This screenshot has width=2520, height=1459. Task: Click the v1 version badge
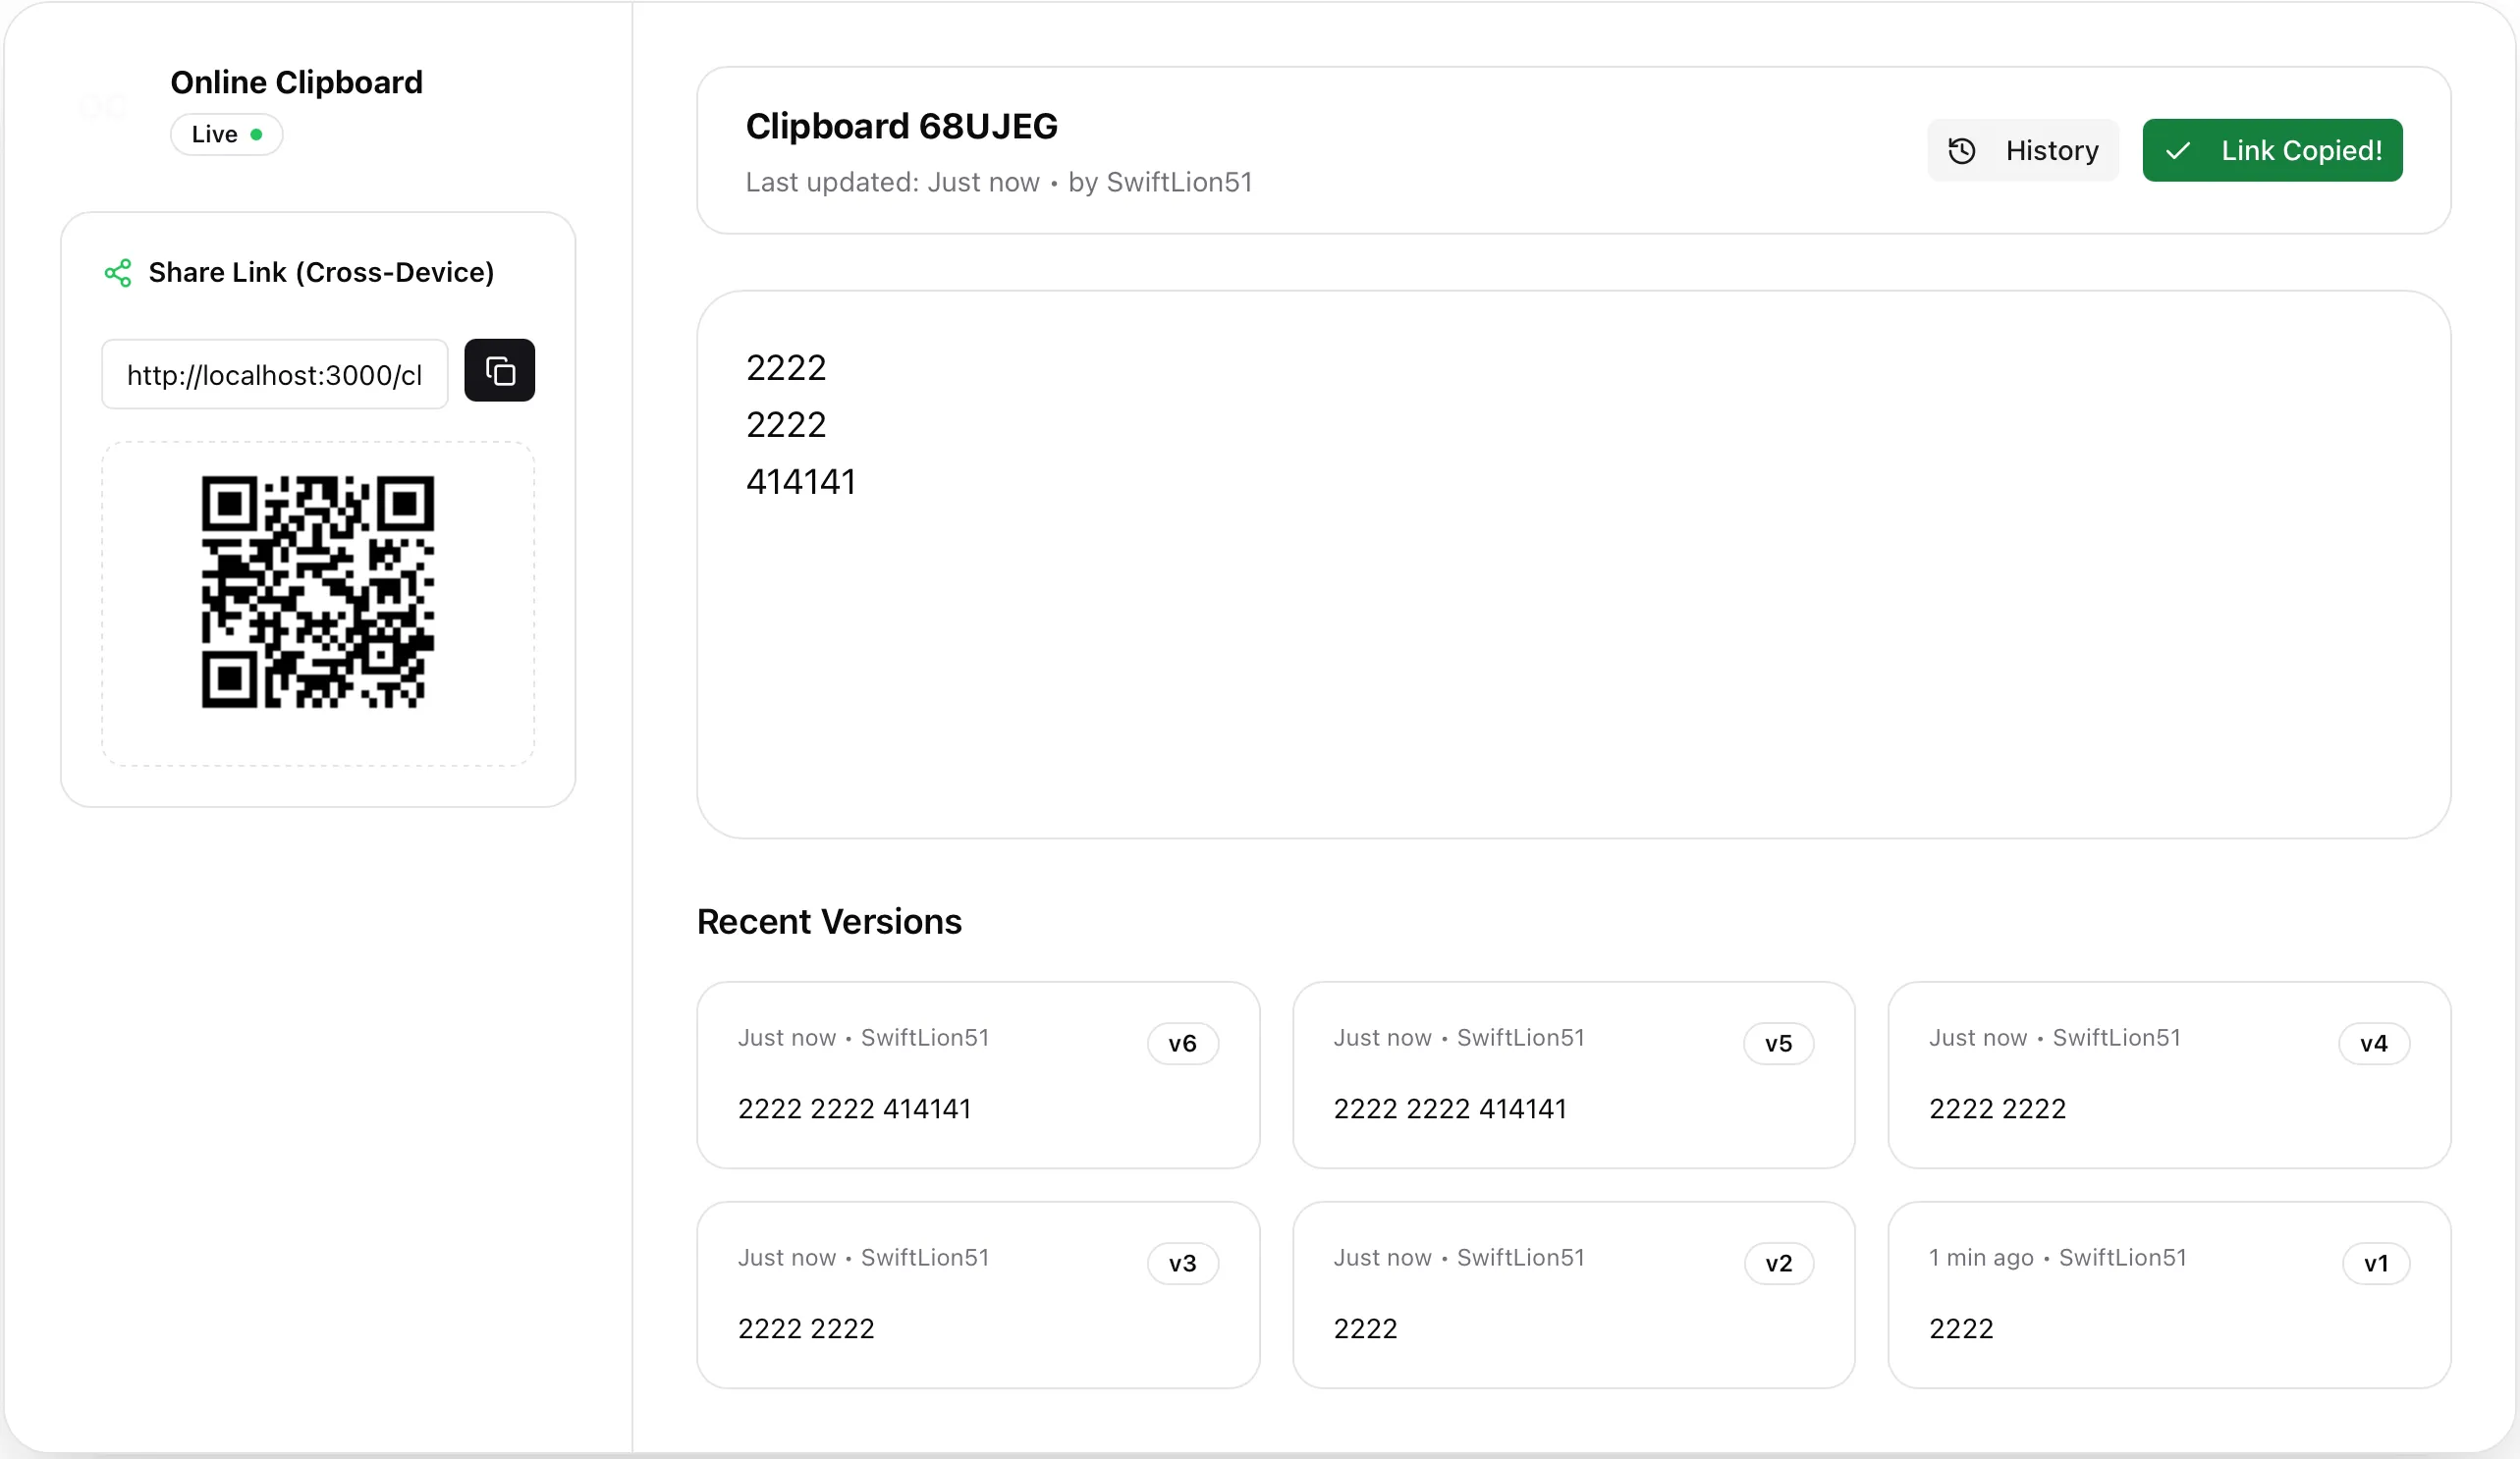tap(2375, 1264)
